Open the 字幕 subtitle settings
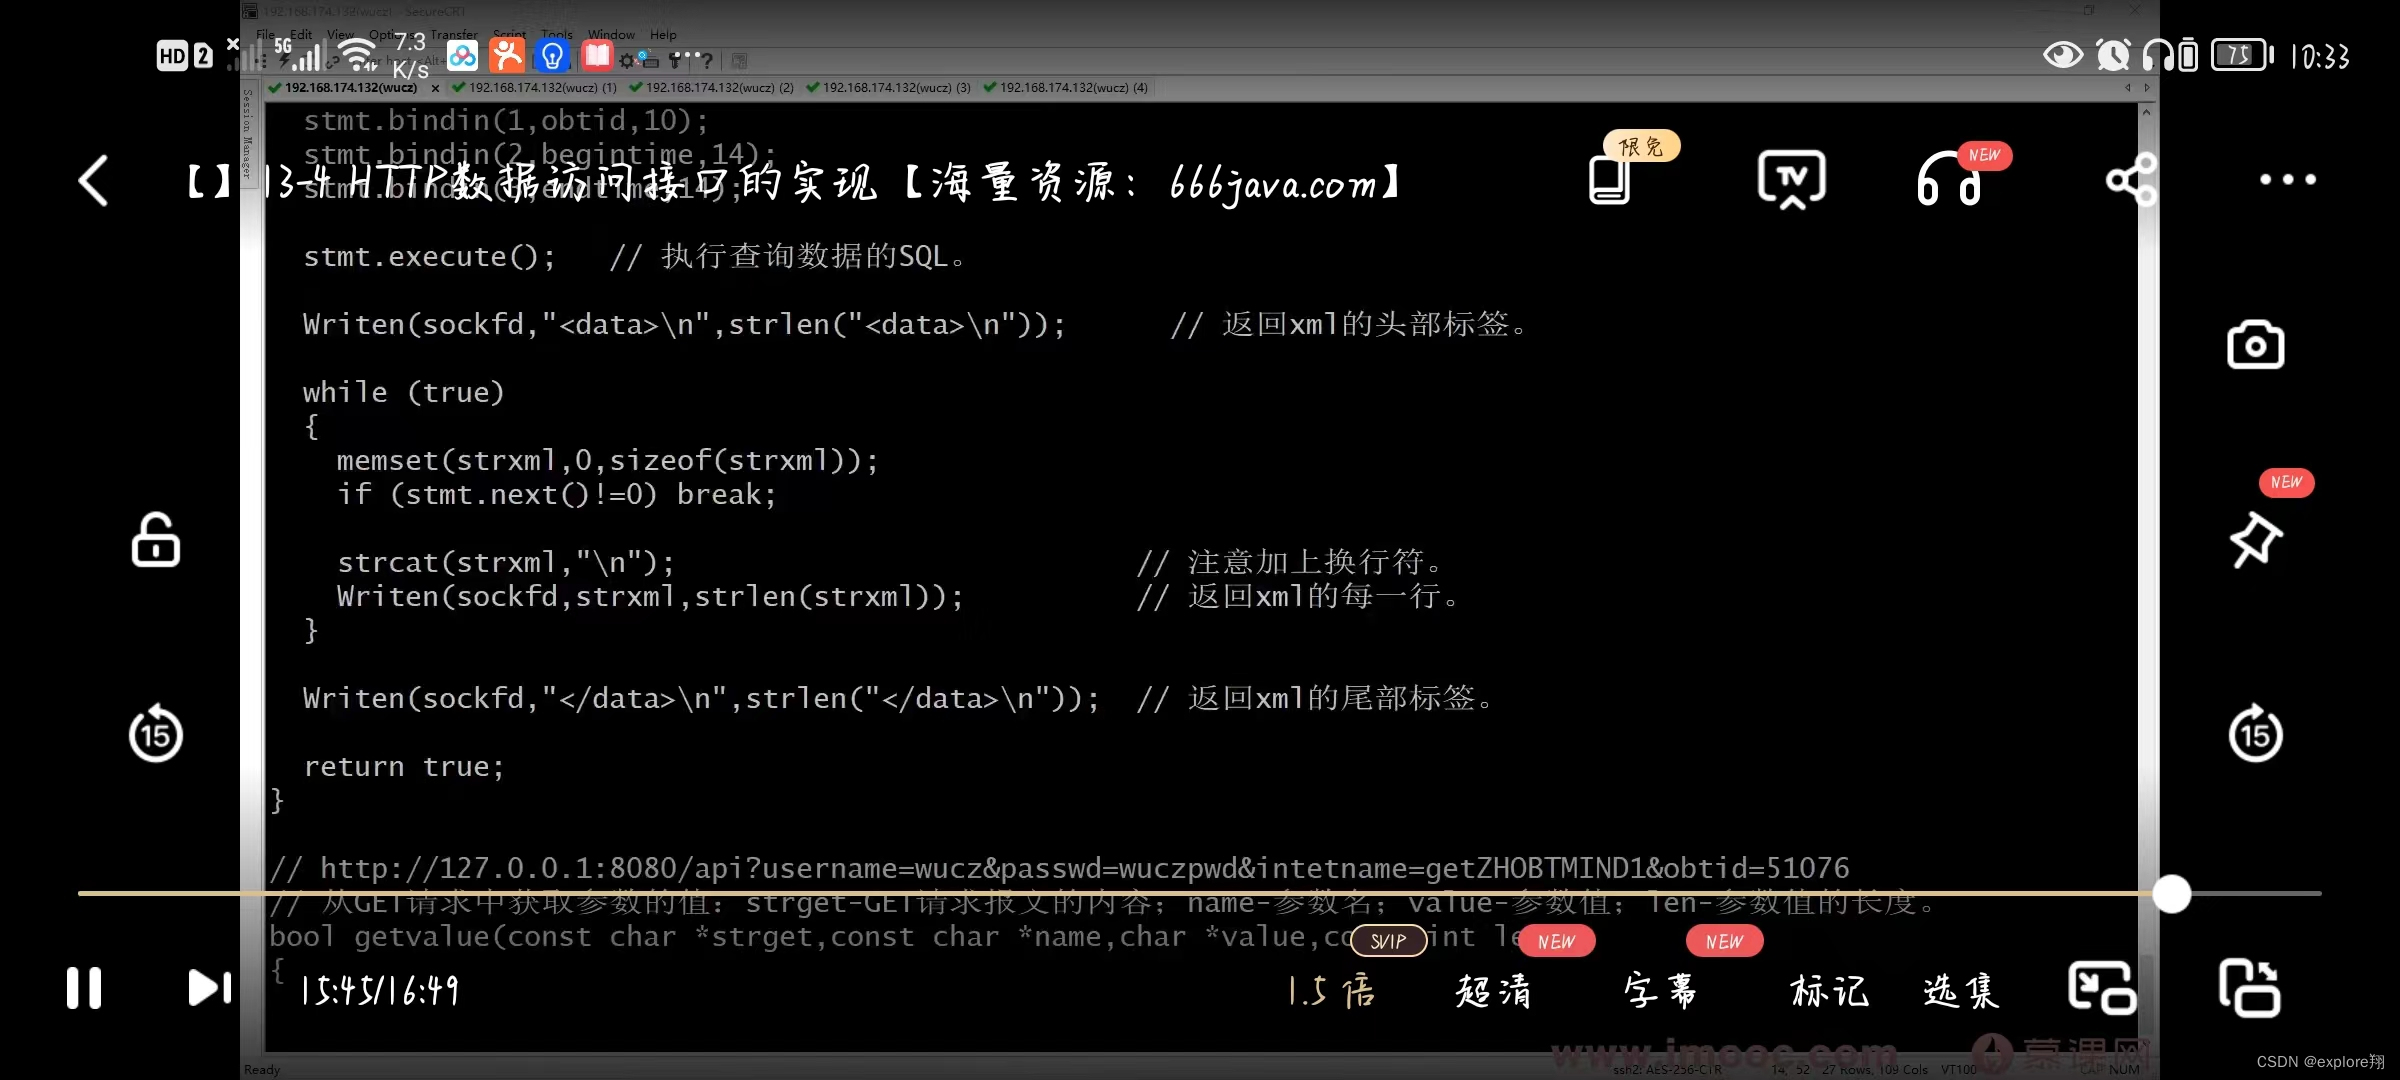Image resolution: width=2400 pixels, height=1080 pixels. click(x=1660, y=991)
